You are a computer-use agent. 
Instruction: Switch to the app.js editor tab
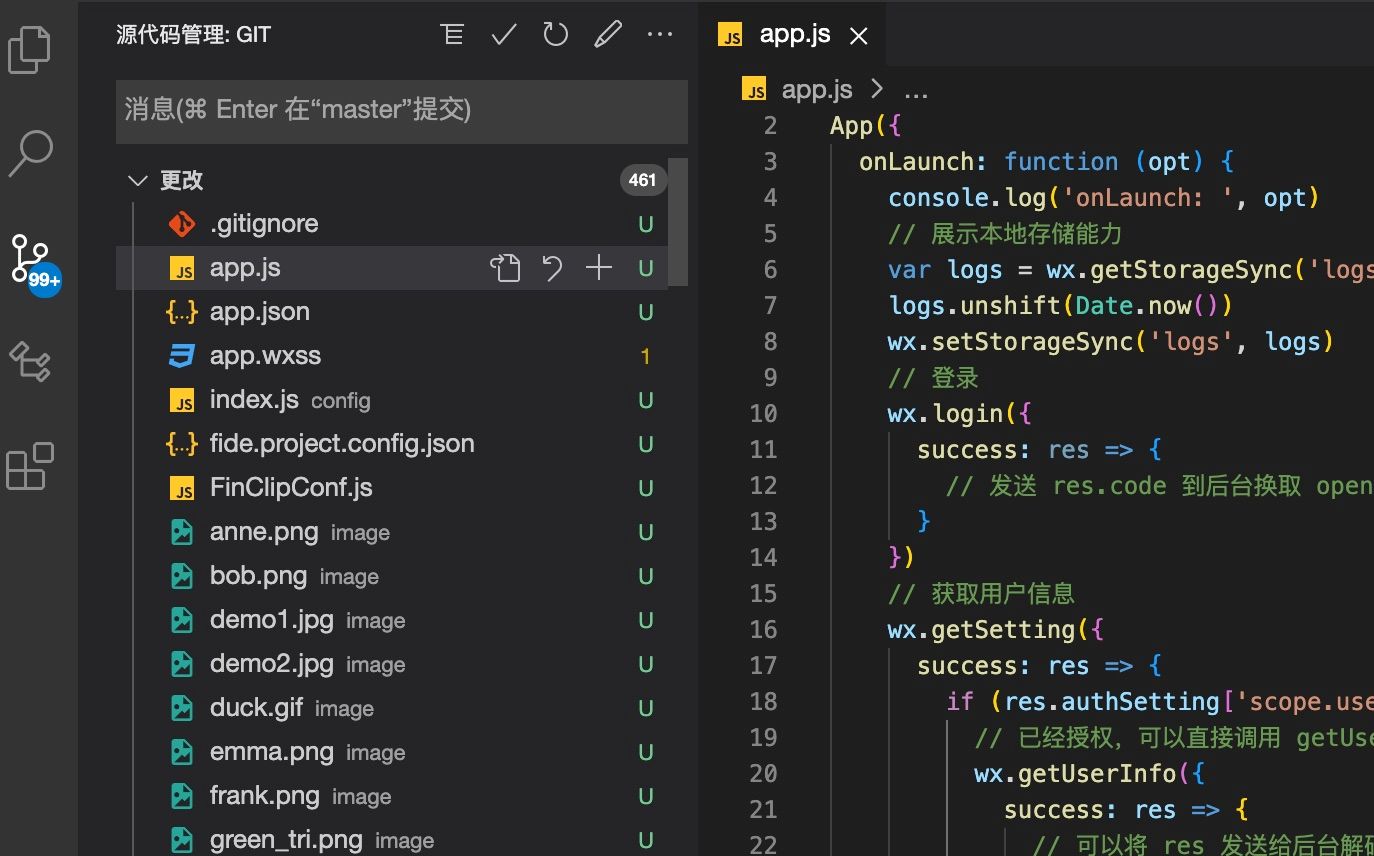(x=794, y=35)
